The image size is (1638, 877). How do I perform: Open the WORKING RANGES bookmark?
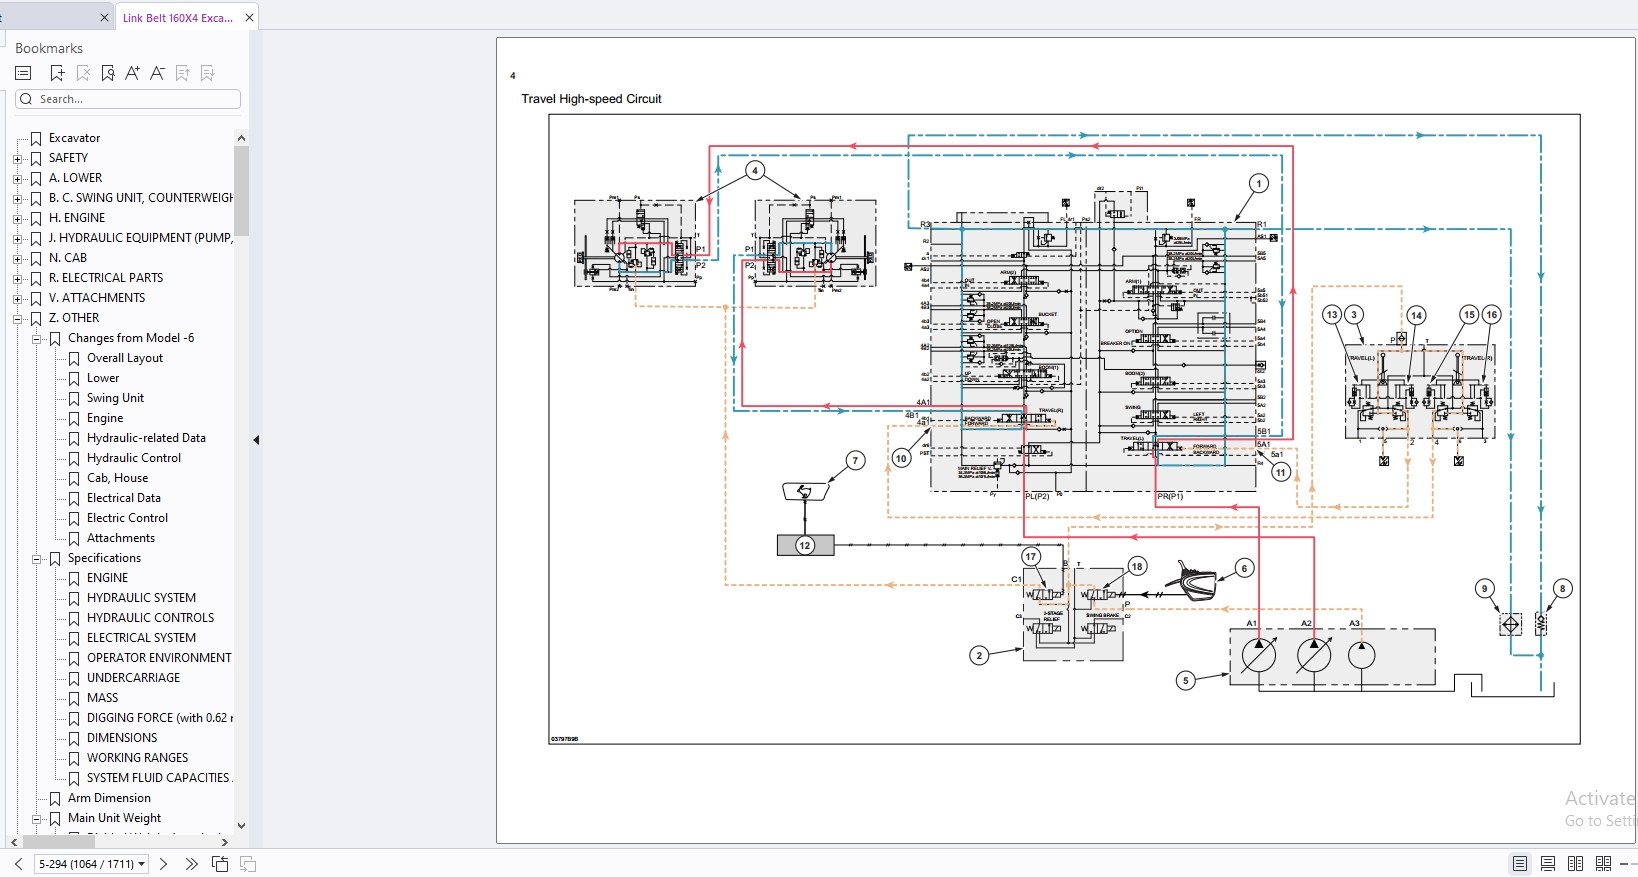[137, 758]
